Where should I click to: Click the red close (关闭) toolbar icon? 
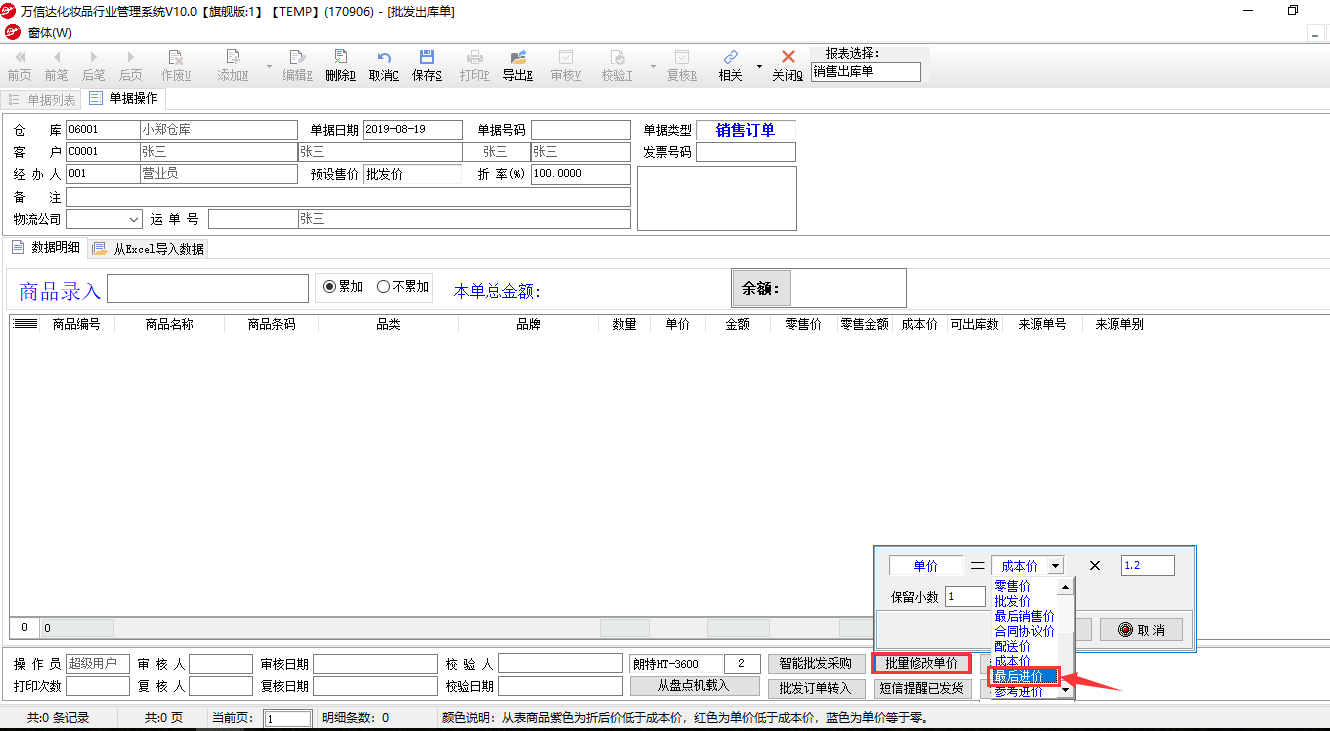(788, 66)
